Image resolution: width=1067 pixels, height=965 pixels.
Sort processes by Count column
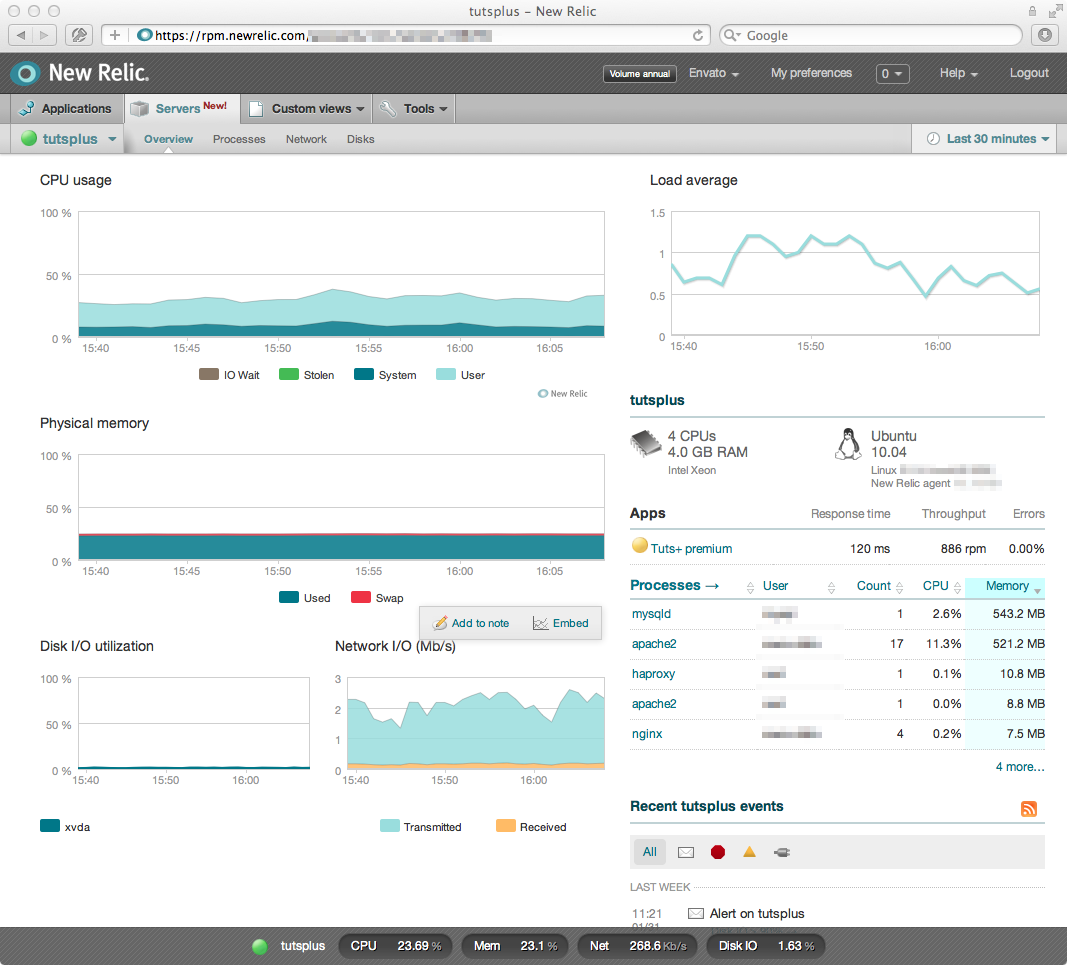873,586
